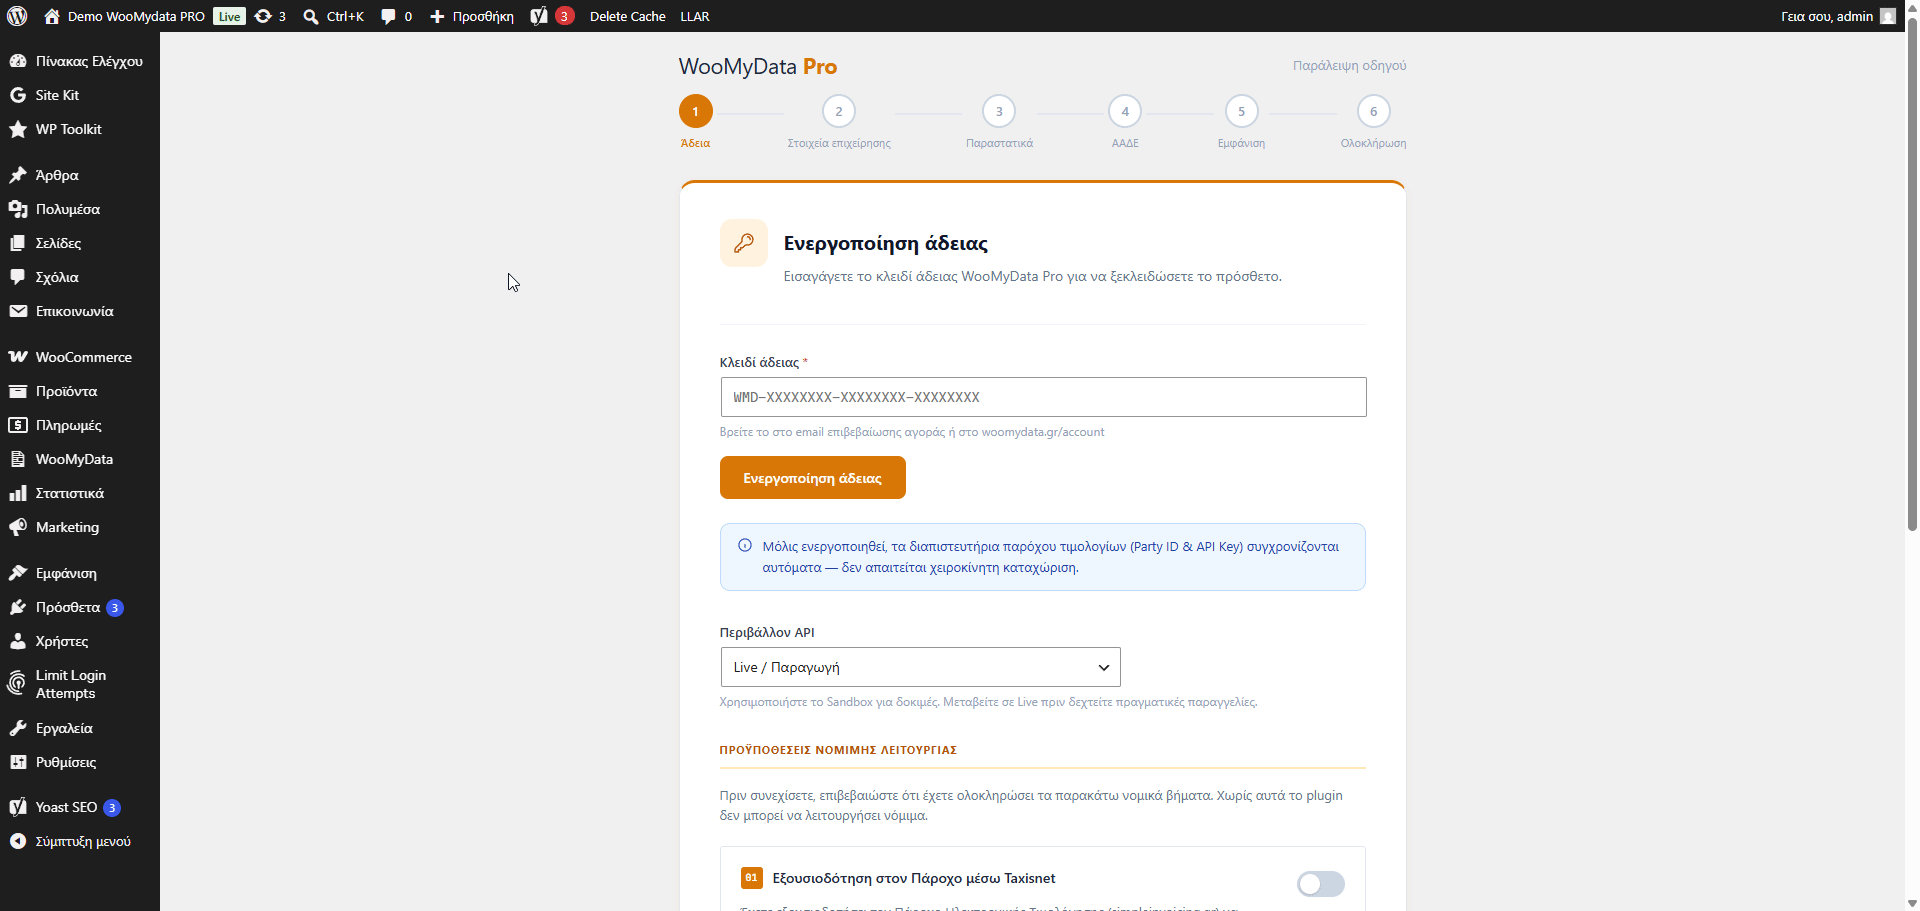Click the info icon in blue notice

[x=745, y=546]
